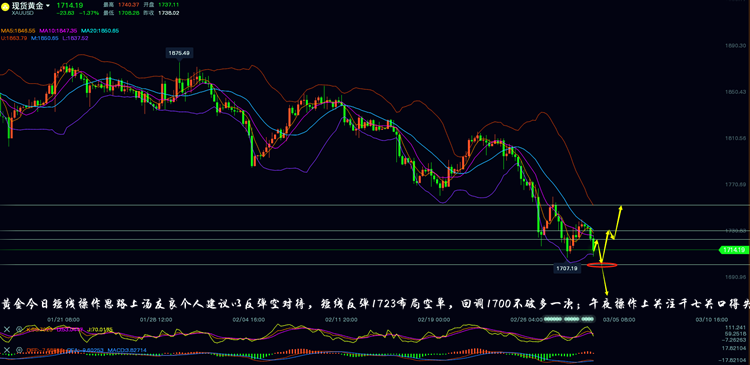Screen dimensions: 750x365
Task: Click the 昨收 value 1738.02
Action: click(x=168, y=13)
